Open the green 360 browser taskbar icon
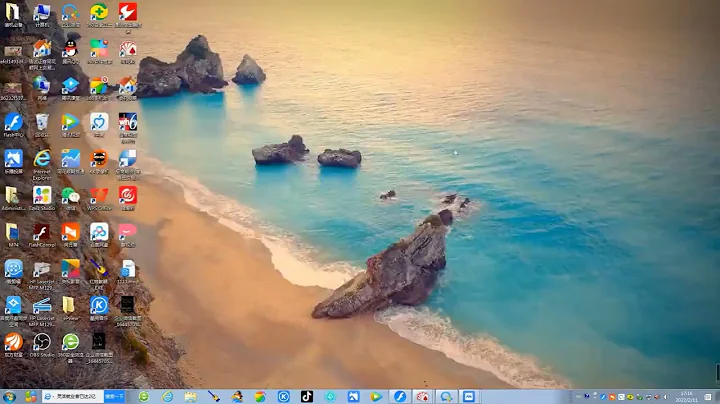 [x=144, y=397]
